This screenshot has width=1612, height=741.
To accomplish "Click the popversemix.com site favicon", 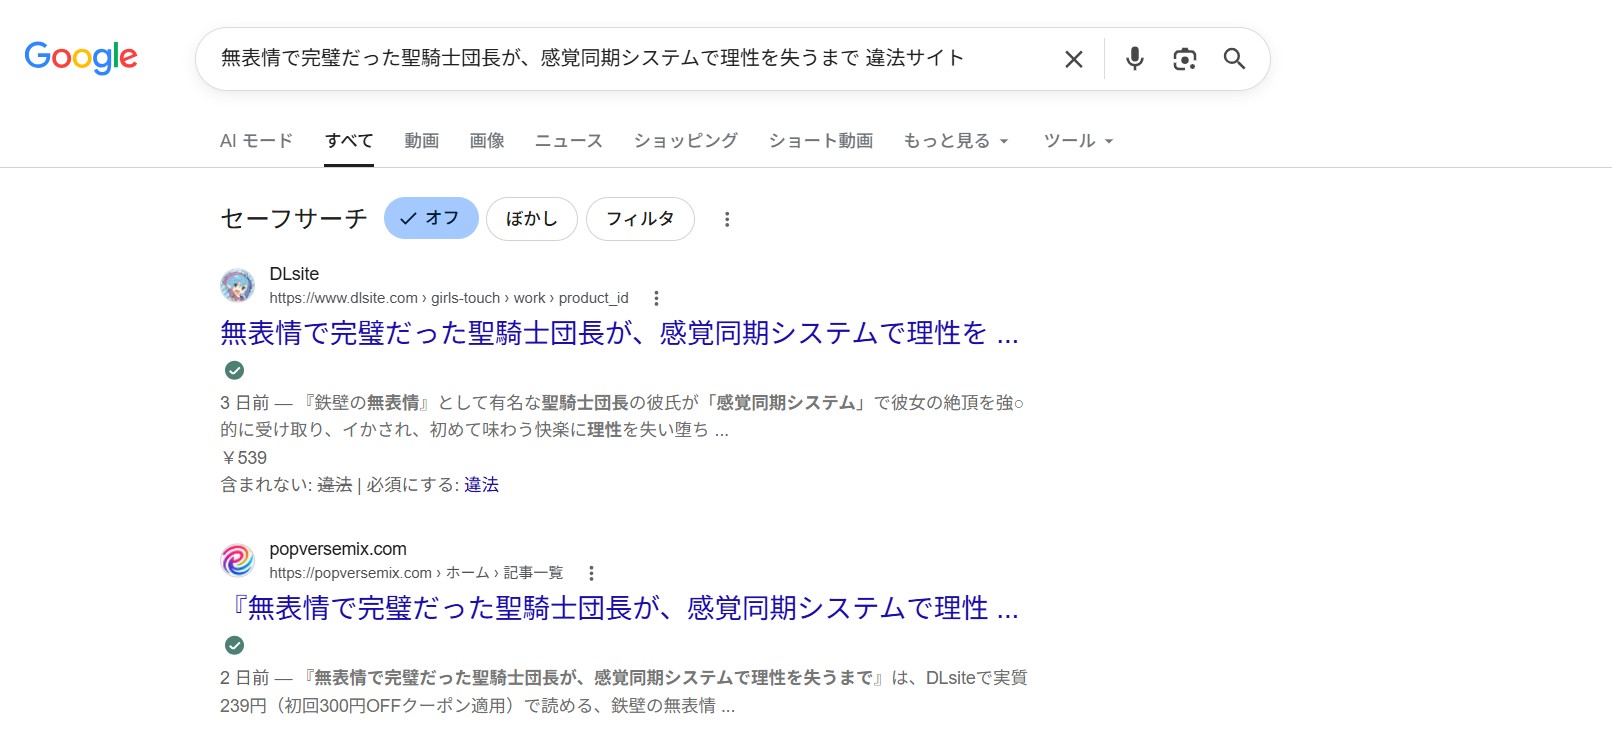I will [x=237, y=560].
